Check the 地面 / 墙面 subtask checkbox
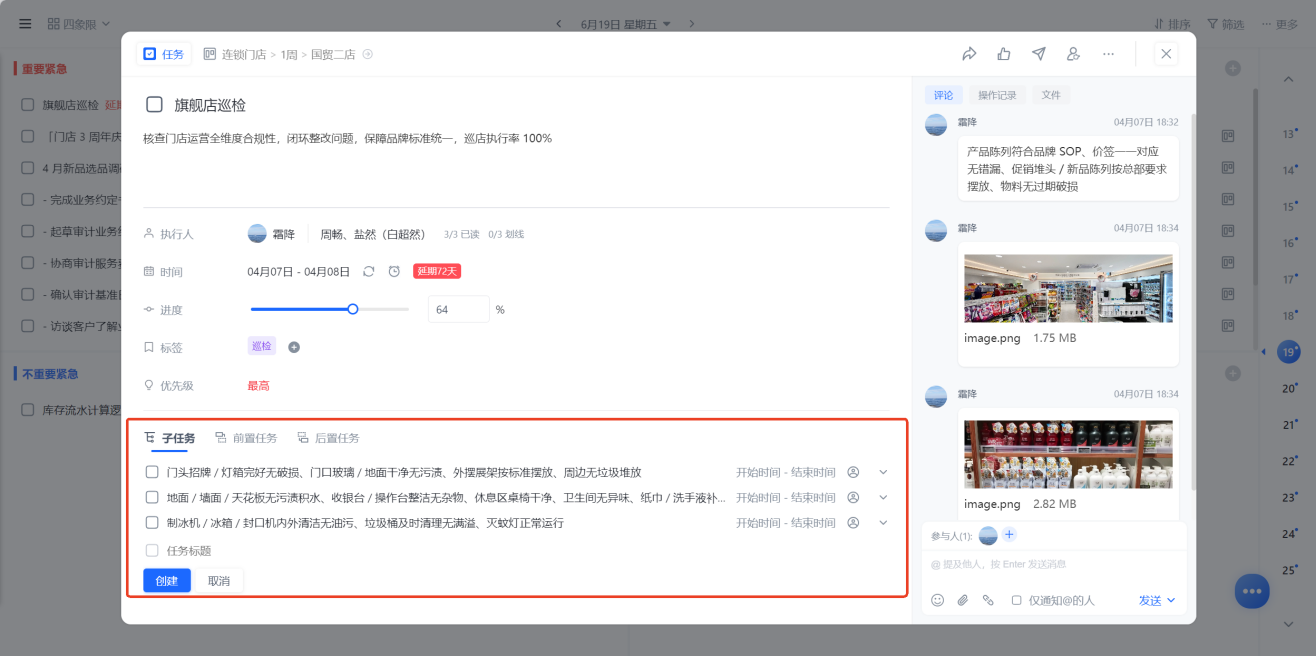The image size is (1316, 656). click(152, 497)
